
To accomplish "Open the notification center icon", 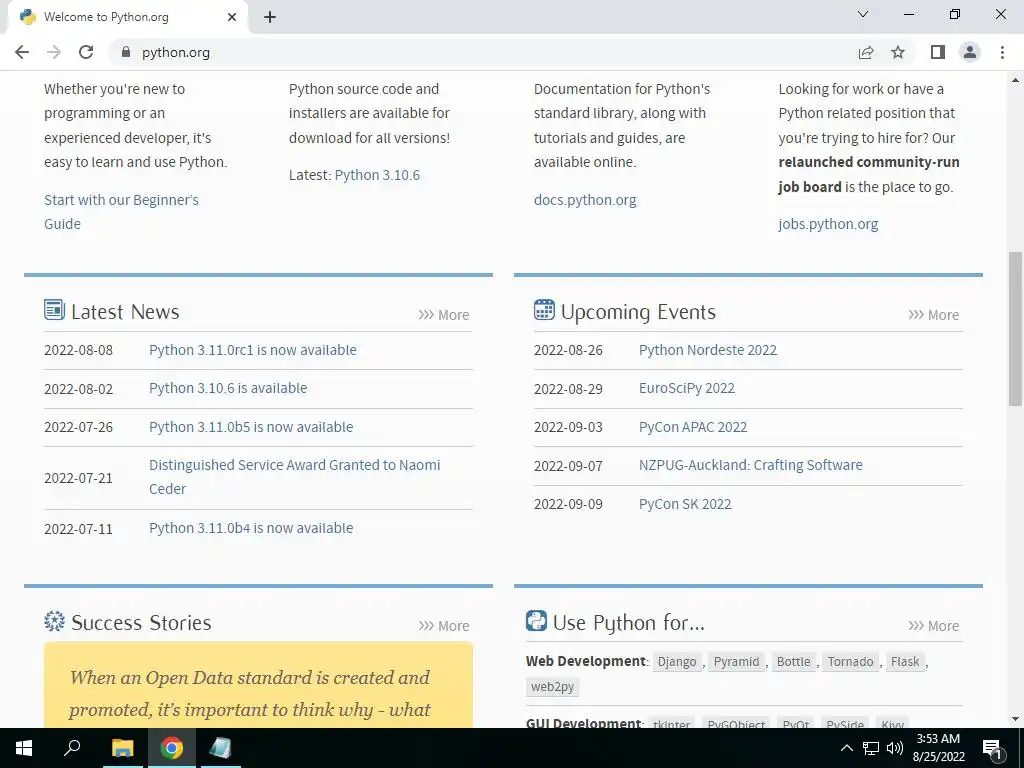I will pos(993,748).
